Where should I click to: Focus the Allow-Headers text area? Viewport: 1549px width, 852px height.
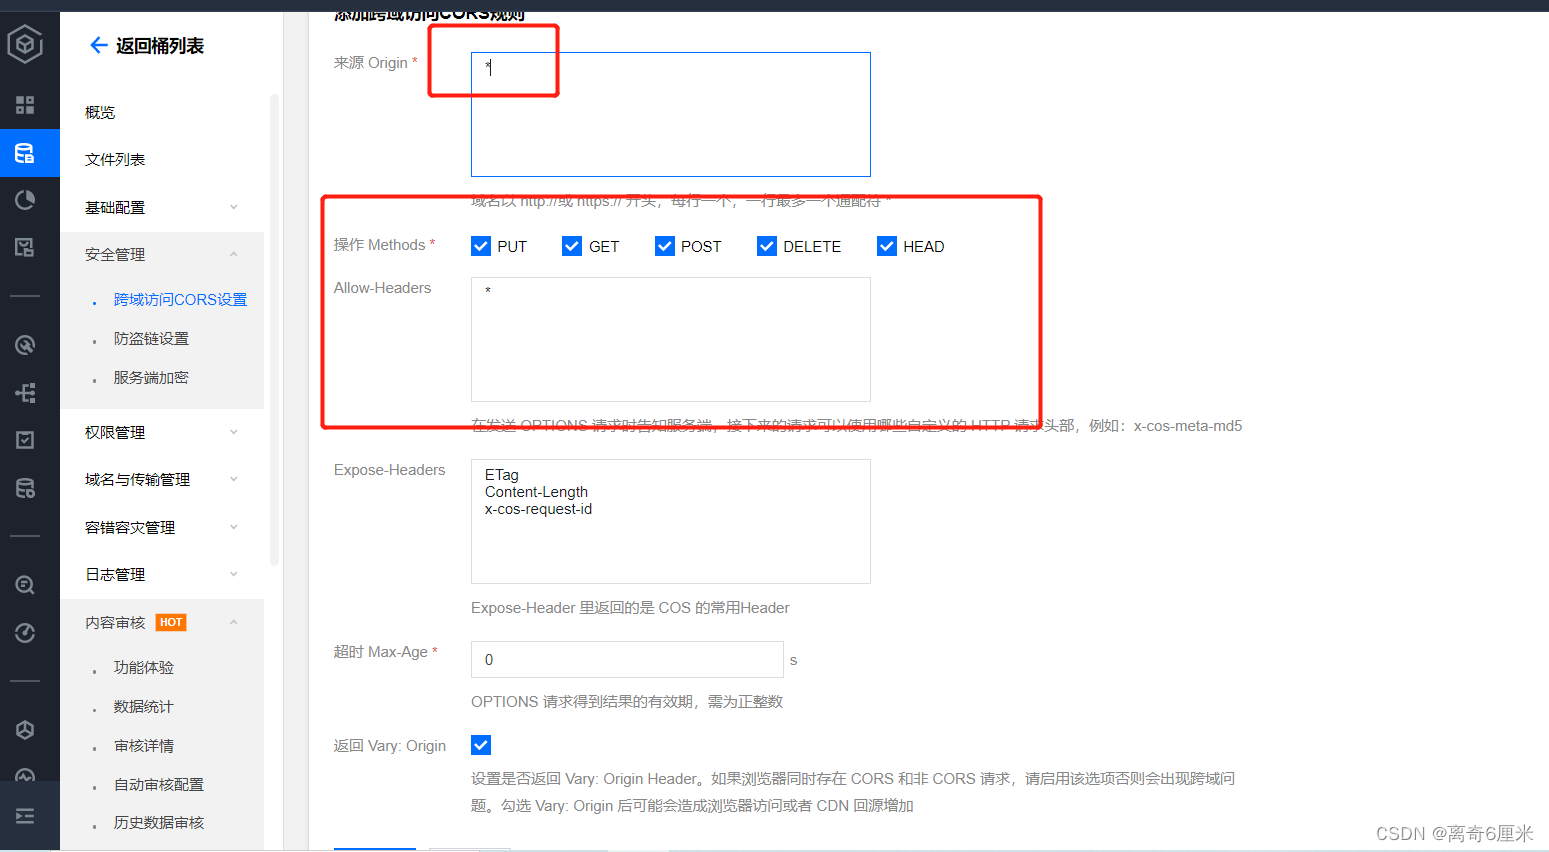[x=671, y=339]
